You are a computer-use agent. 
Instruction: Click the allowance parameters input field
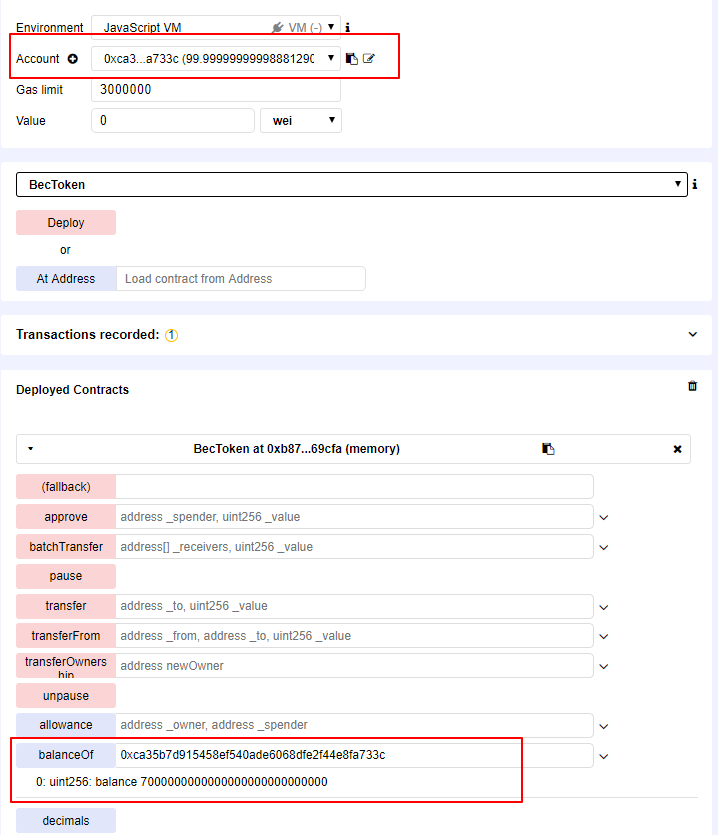point(354,725)
